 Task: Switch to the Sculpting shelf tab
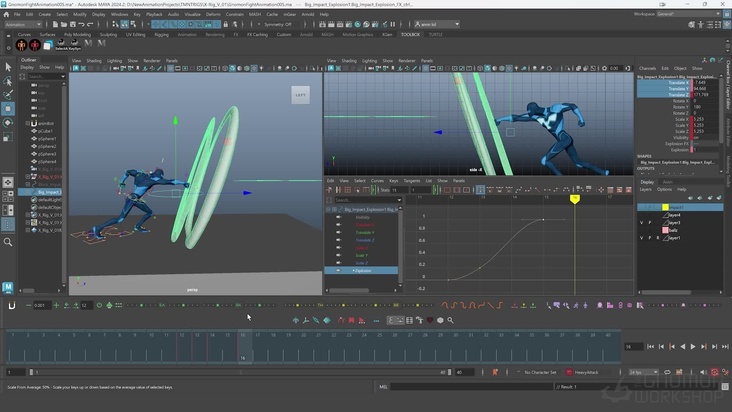click(x=108, y=35)
